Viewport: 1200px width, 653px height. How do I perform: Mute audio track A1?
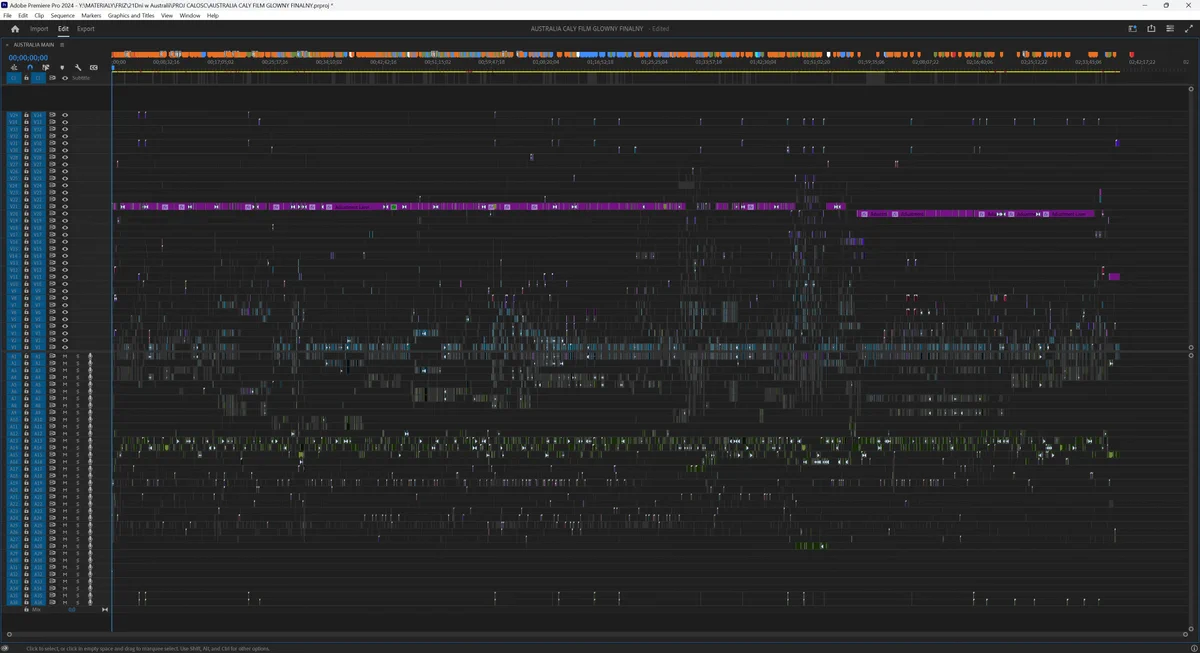click(x=65, y=356)
